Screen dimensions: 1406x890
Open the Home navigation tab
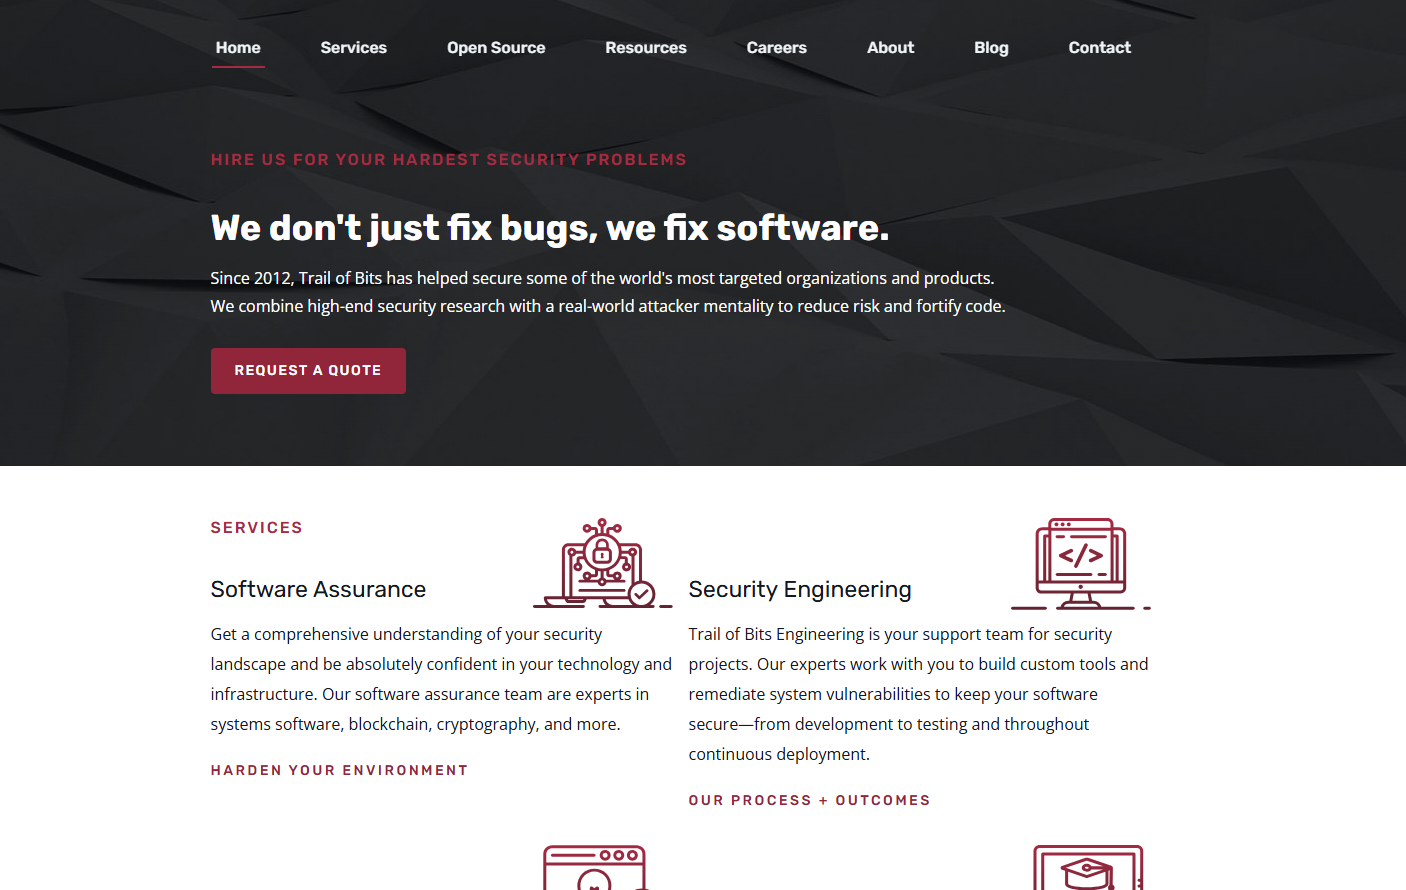(x=238, y=48)
